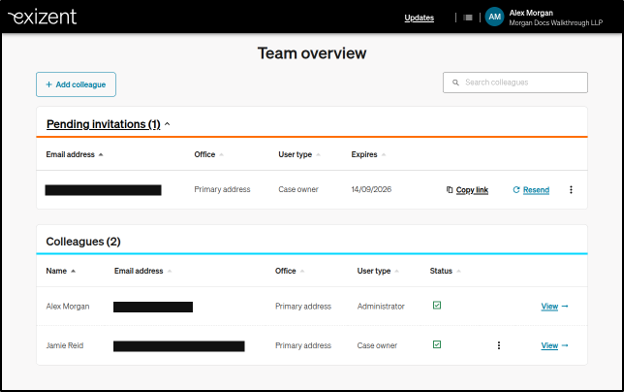Click the redacted pending invitation email
This screenshot has width=624, height=392.
tap(103, 190)
